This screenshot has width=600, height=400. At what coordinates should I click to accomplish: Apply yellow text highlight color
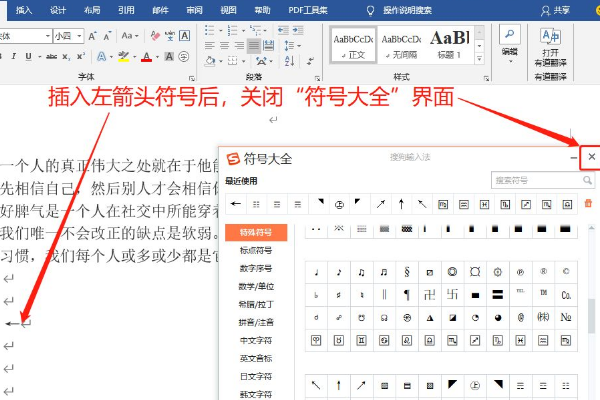(123, 57)
